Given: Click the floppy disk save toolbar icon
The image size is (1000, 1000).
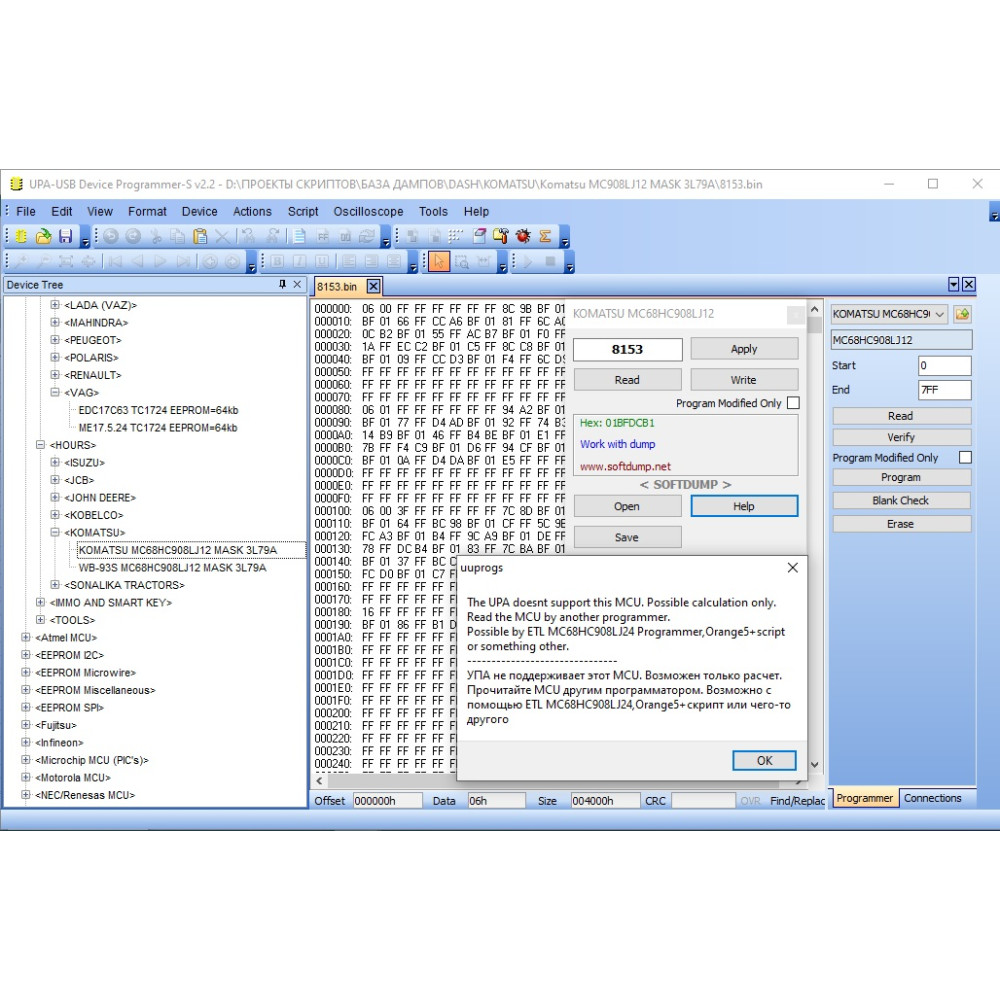Looking at the screenshot, I should [65, 237].
